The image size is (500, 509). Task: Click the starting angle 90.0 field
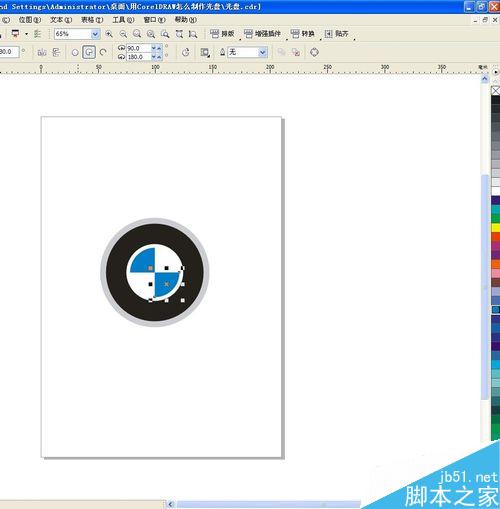[139, 48]
